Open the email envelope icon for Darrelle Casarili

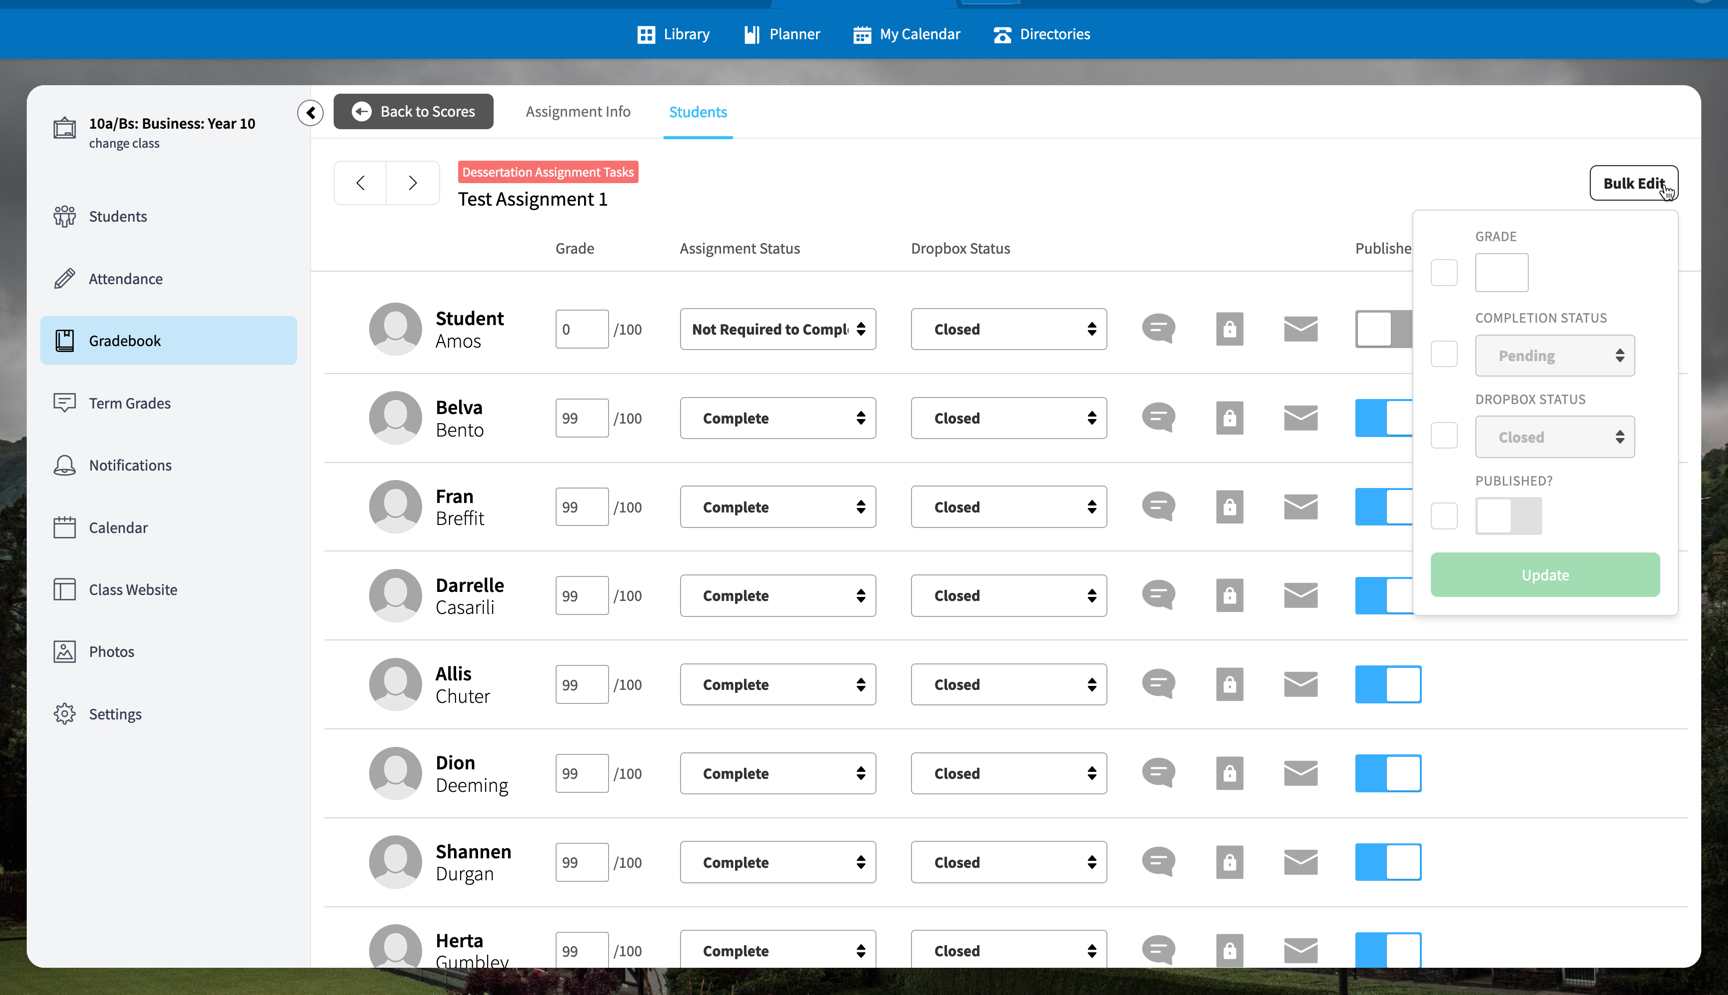[1300, 595]
